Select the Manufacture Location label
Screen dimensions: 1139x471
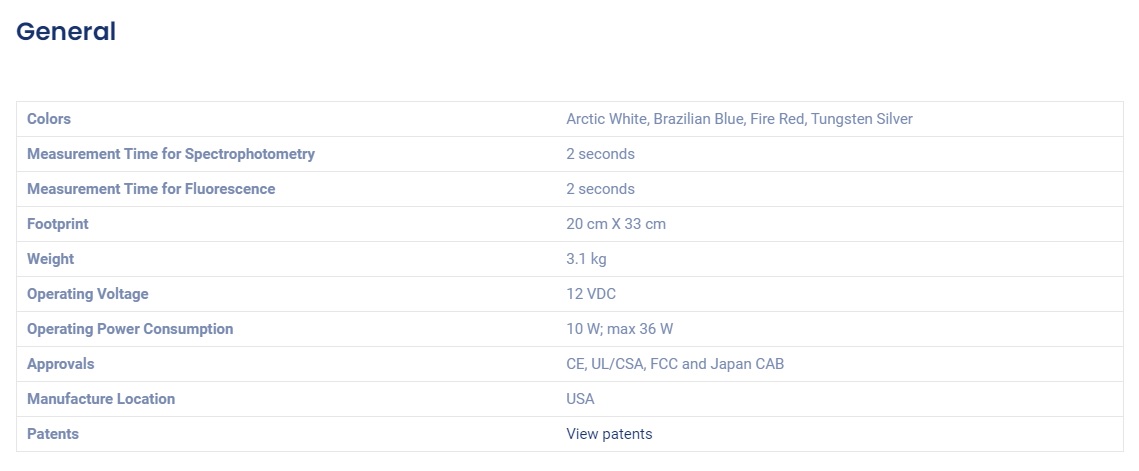pyautogui.click(x=101, y=399)
